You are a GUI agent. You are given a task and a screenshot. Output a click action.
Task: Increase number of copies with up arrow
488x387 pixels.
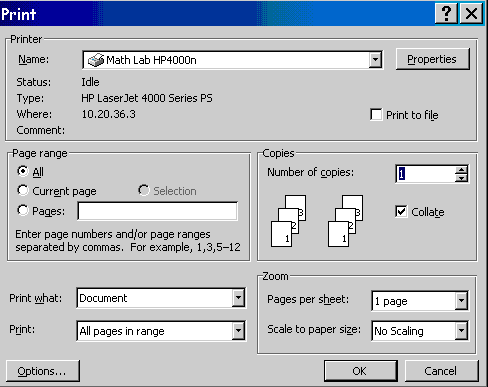[461, 170]
